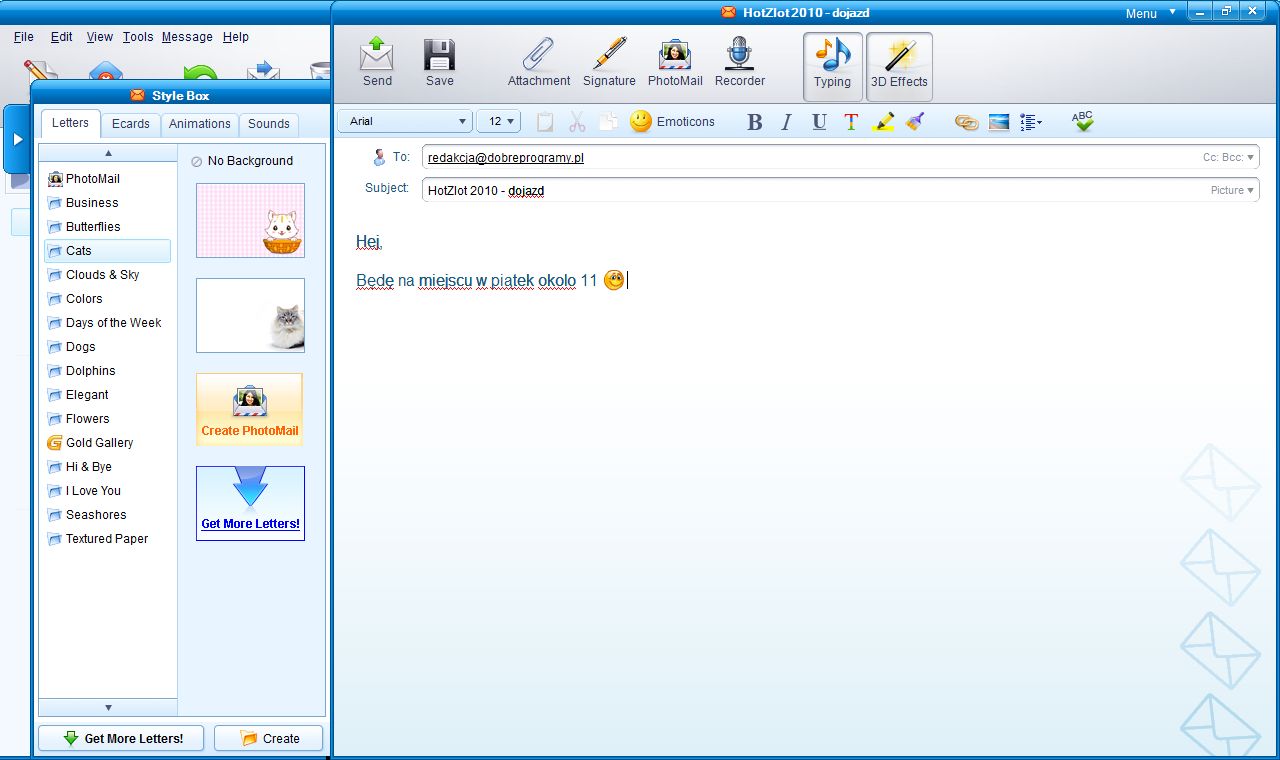Image resolution: width=1280 pixels, height=760 pixels.
Task: Switch to the Ecards tab
Action: click(x=131, y=124)
